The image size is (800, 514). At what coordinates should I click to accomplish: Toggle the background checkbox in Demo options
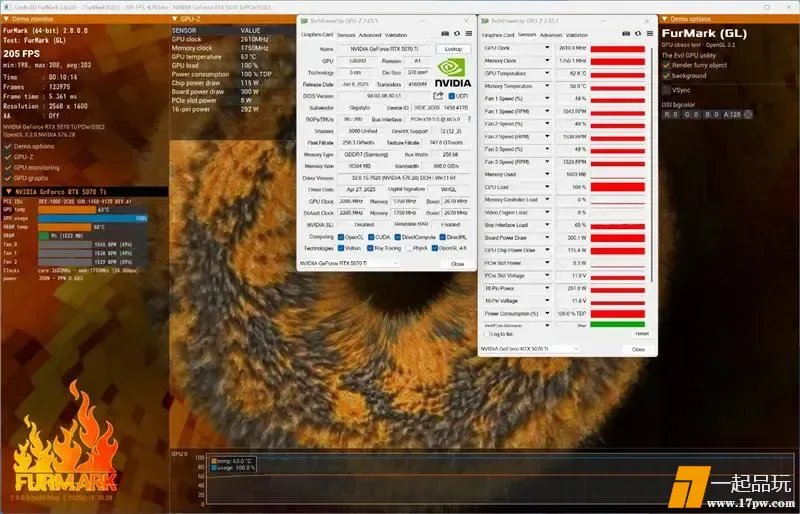[x=666, y=76]
